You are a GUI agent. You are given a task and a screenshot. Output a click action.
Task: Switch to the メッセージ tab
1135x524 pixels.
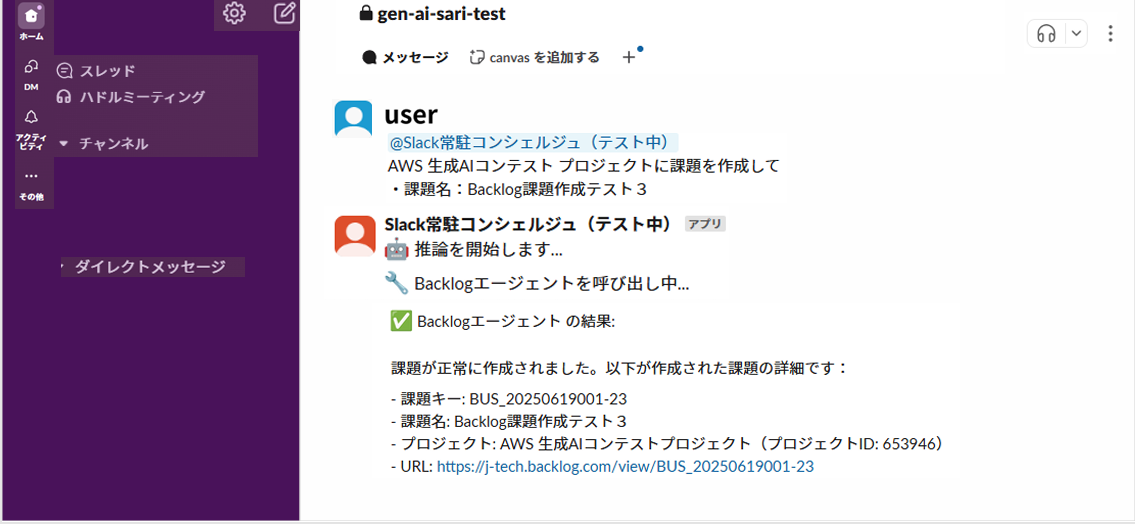pos(405,58)
